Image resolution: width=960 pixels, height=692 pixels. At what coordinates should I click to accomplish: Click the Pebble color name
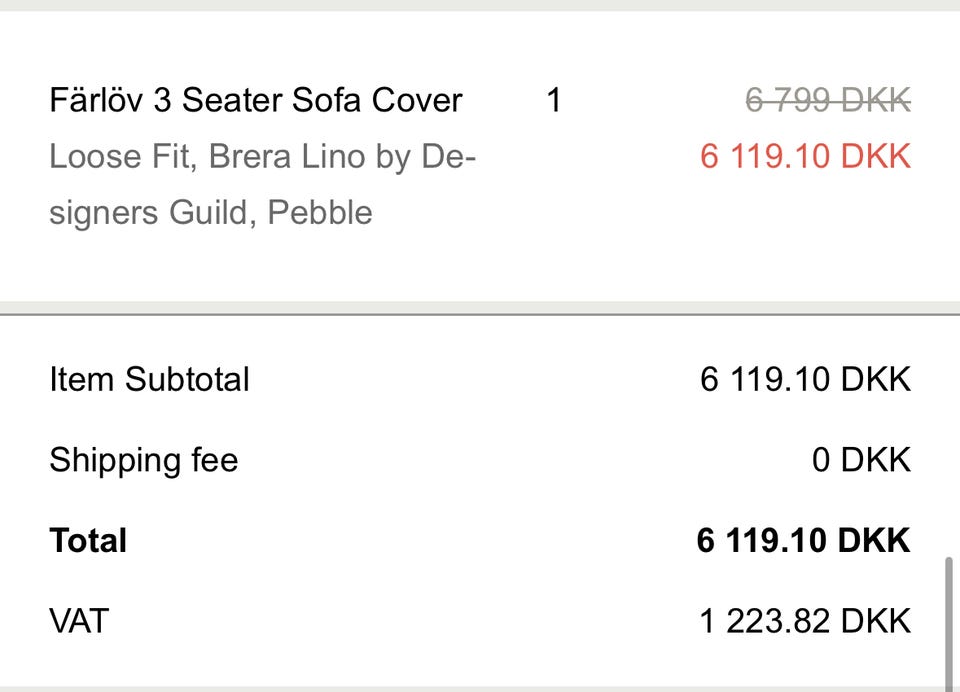point(320,213)
